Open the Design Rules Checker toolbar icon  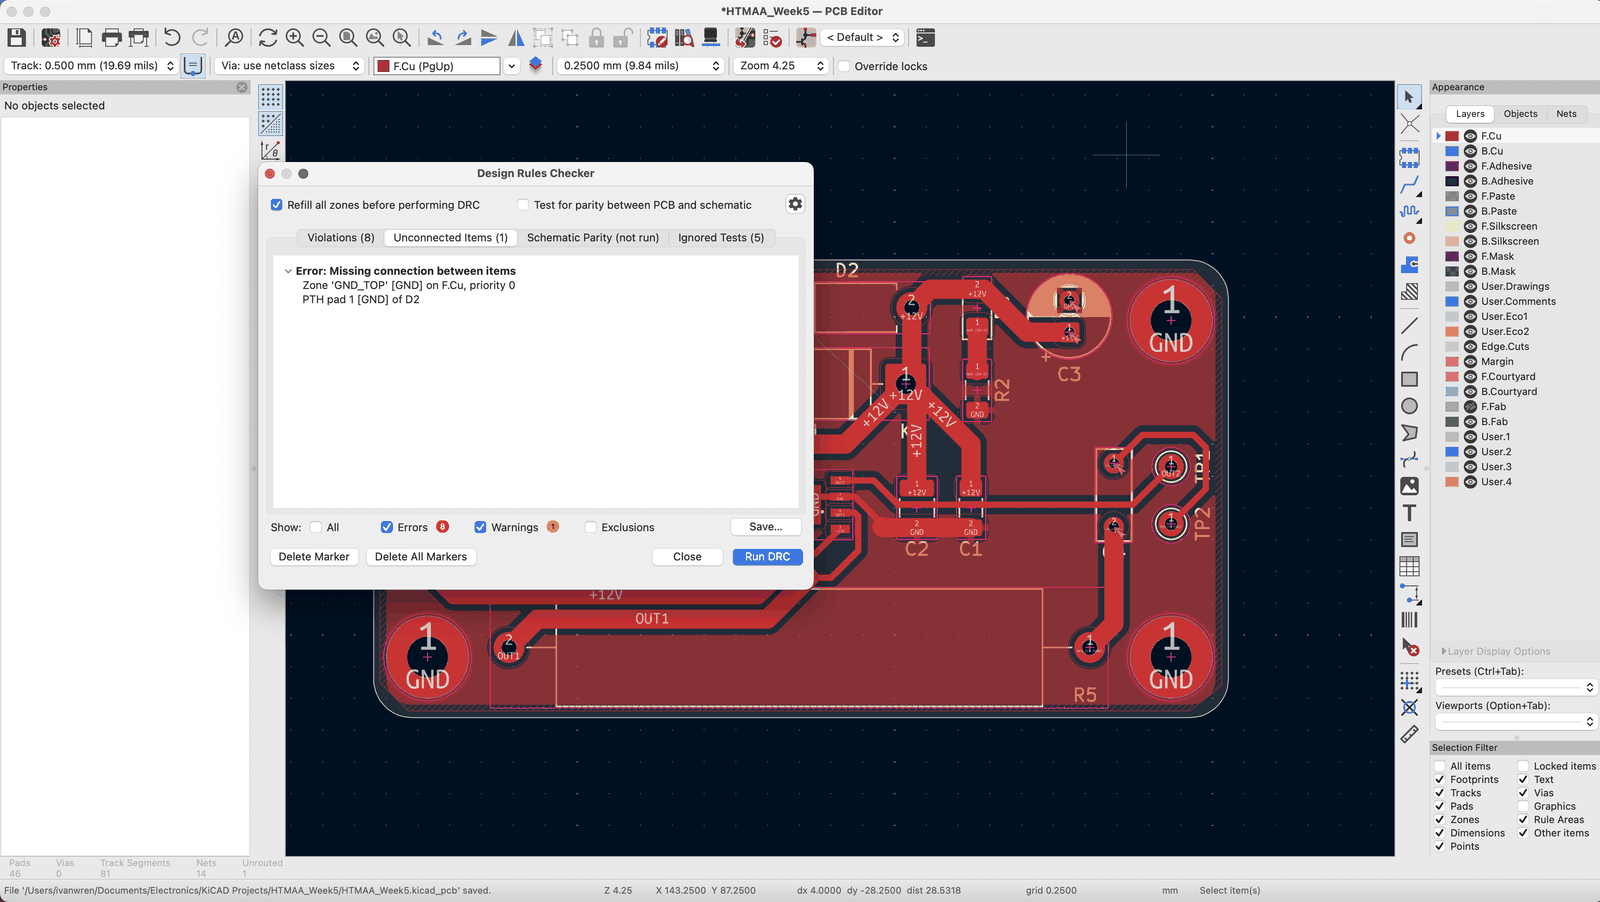(772, 38)
